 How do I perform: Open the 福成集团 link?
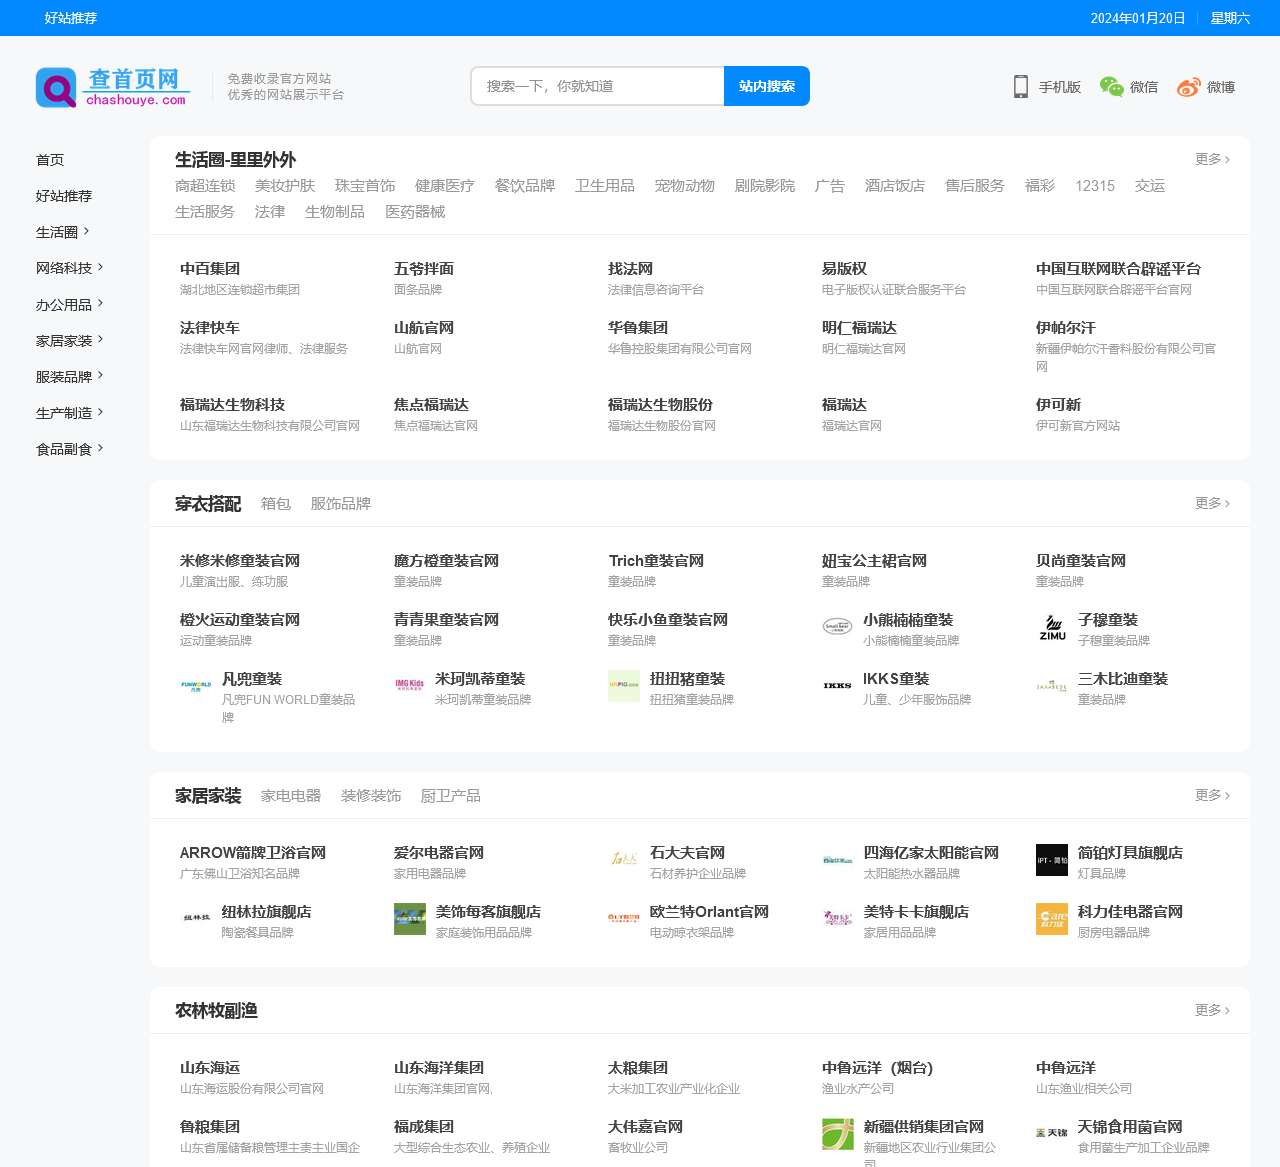coord(424,1127)
